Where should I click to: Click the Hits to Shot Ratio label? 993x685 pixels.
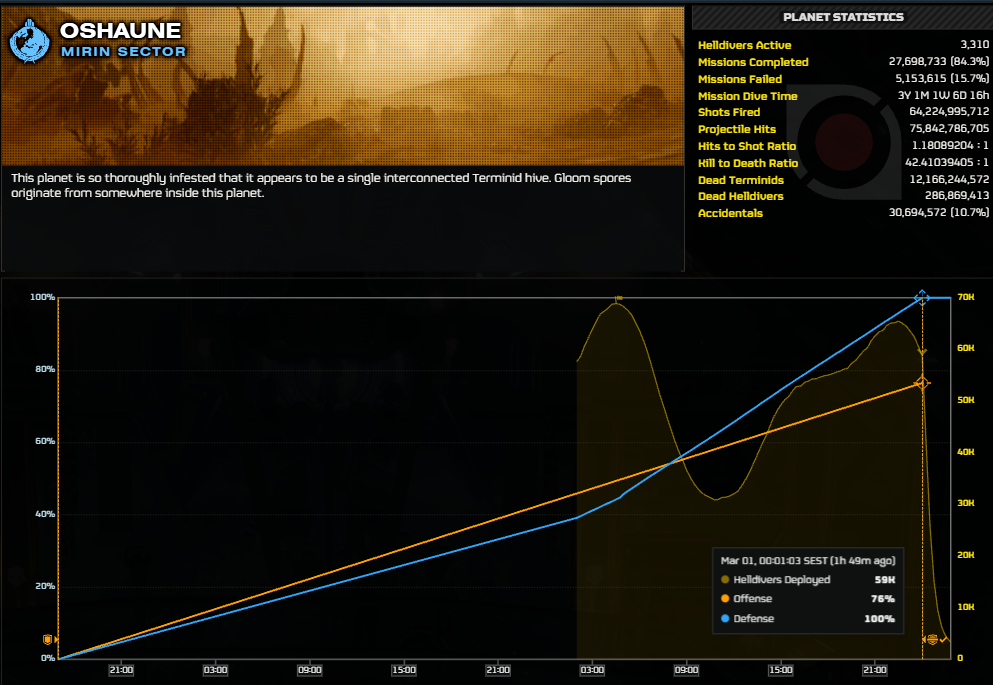747,146
